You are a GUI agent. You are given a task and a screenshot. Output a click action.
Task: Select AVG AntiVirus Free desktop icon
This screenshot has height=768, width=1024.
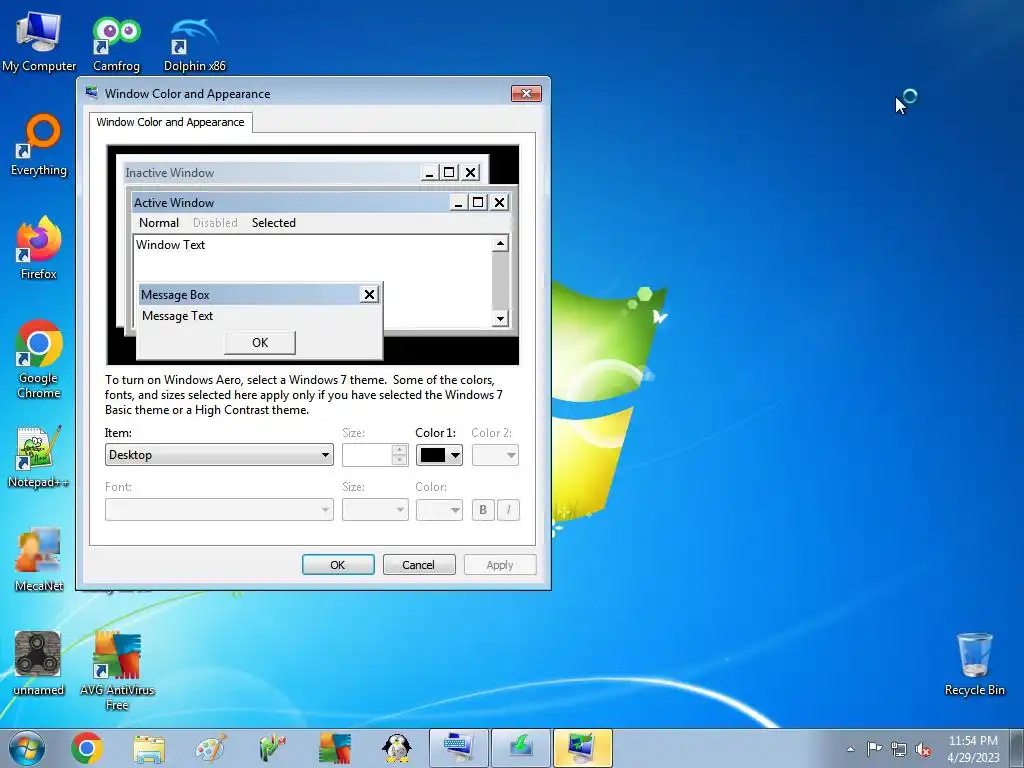(117, 670)
